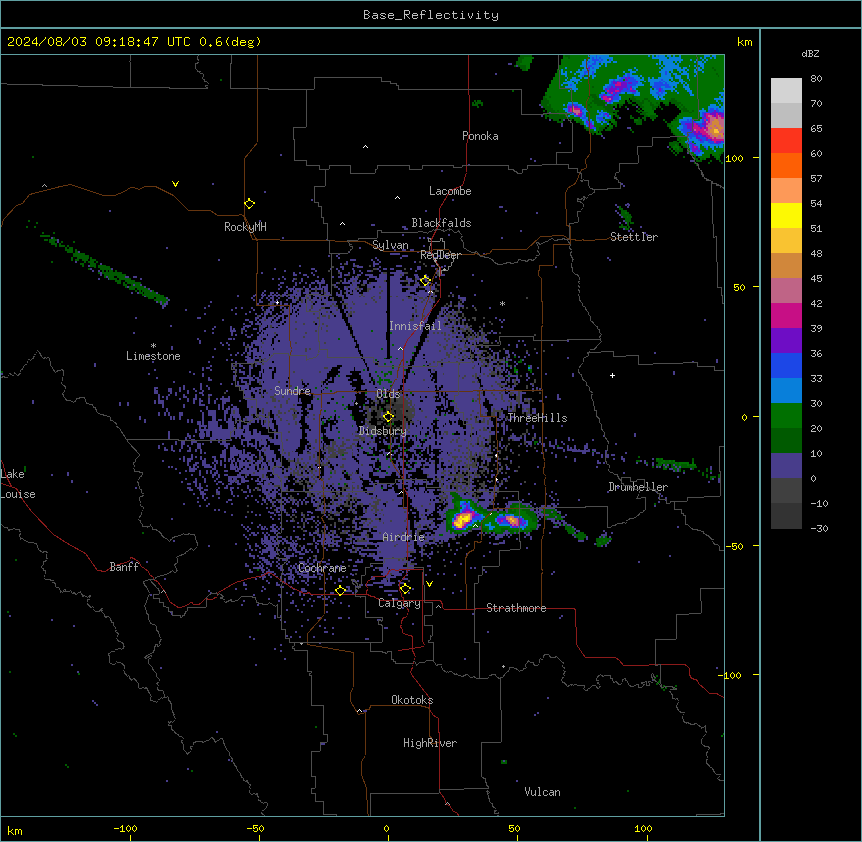Select slate purple swatch above legend value 0
Screen dimensions: 862x842
click(x=786, y=466)
